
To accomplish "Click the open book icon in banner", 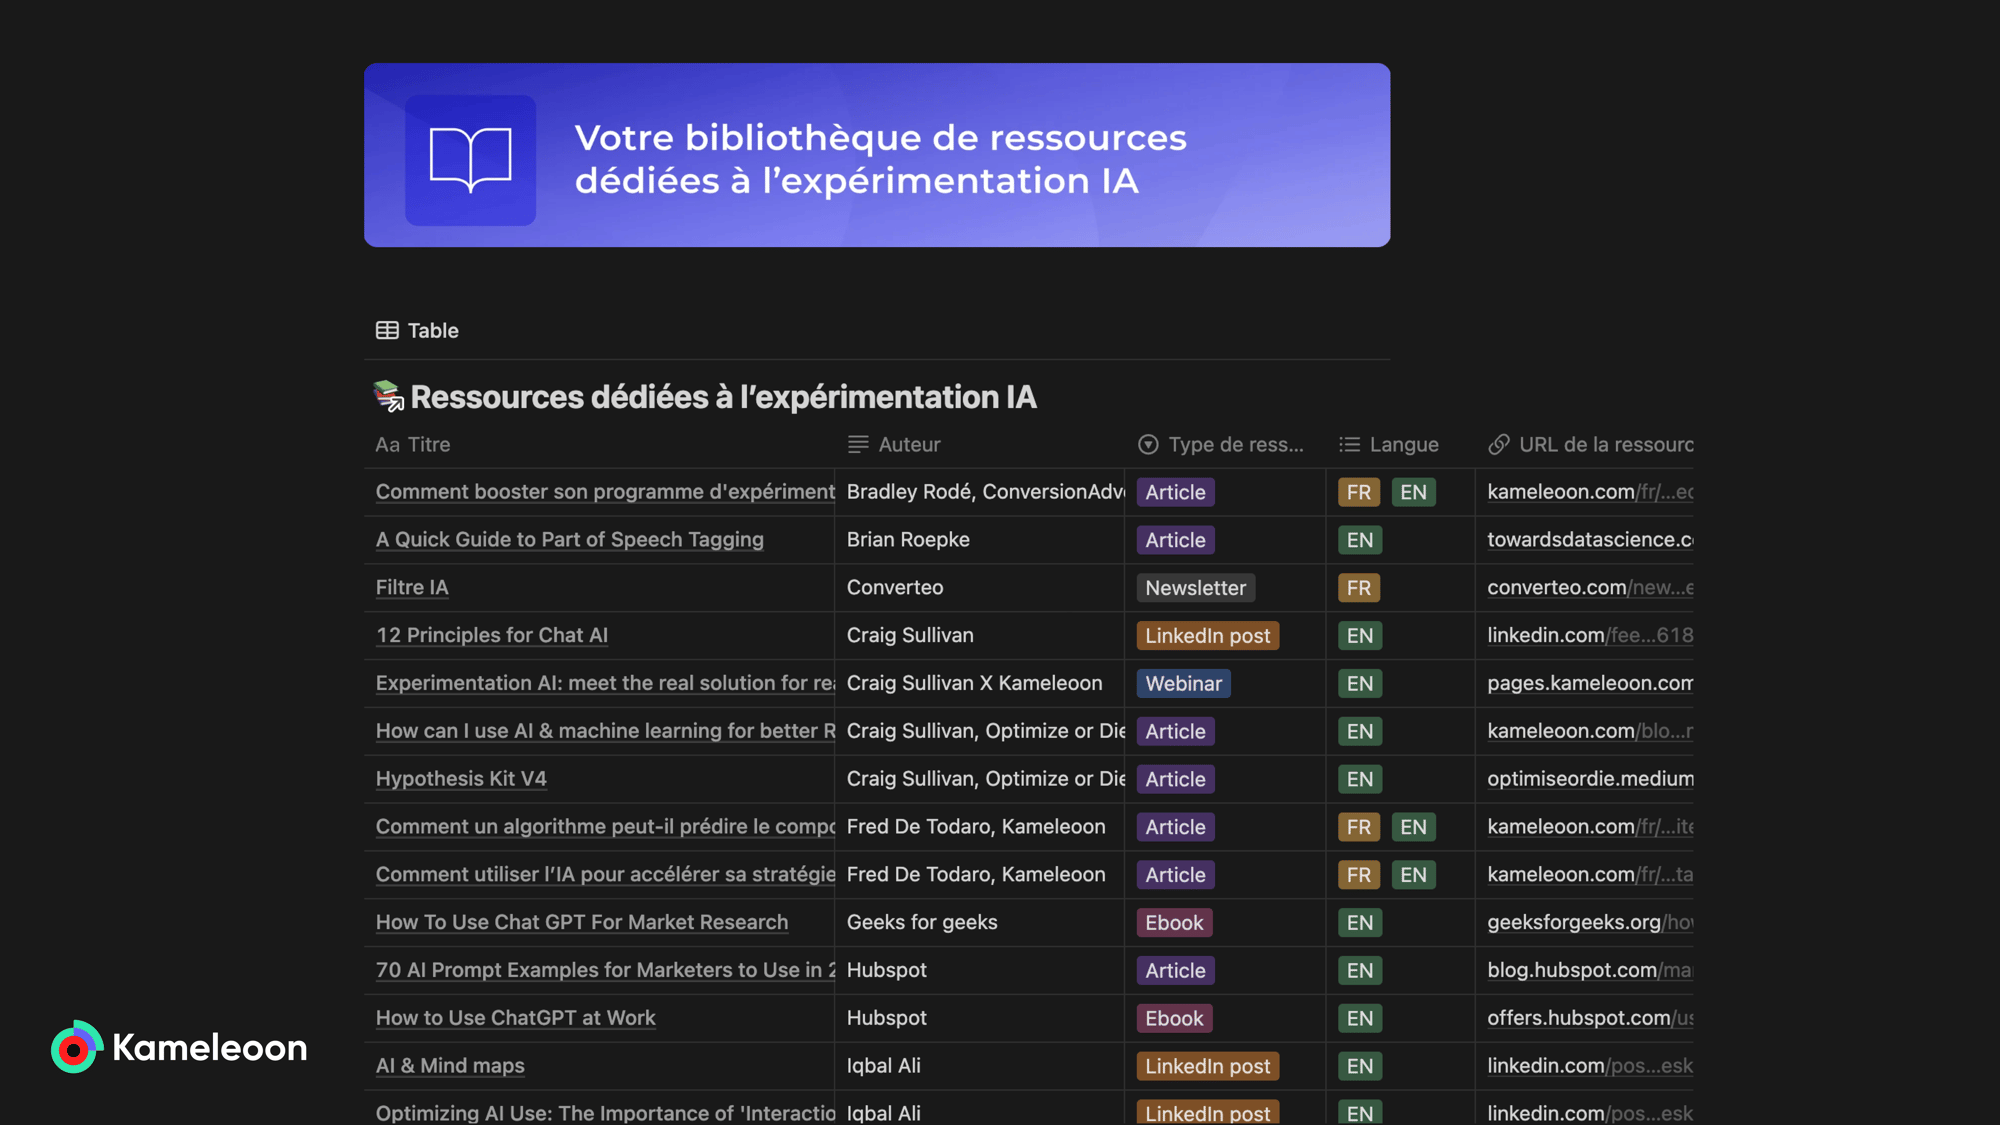I will [470, 160].
